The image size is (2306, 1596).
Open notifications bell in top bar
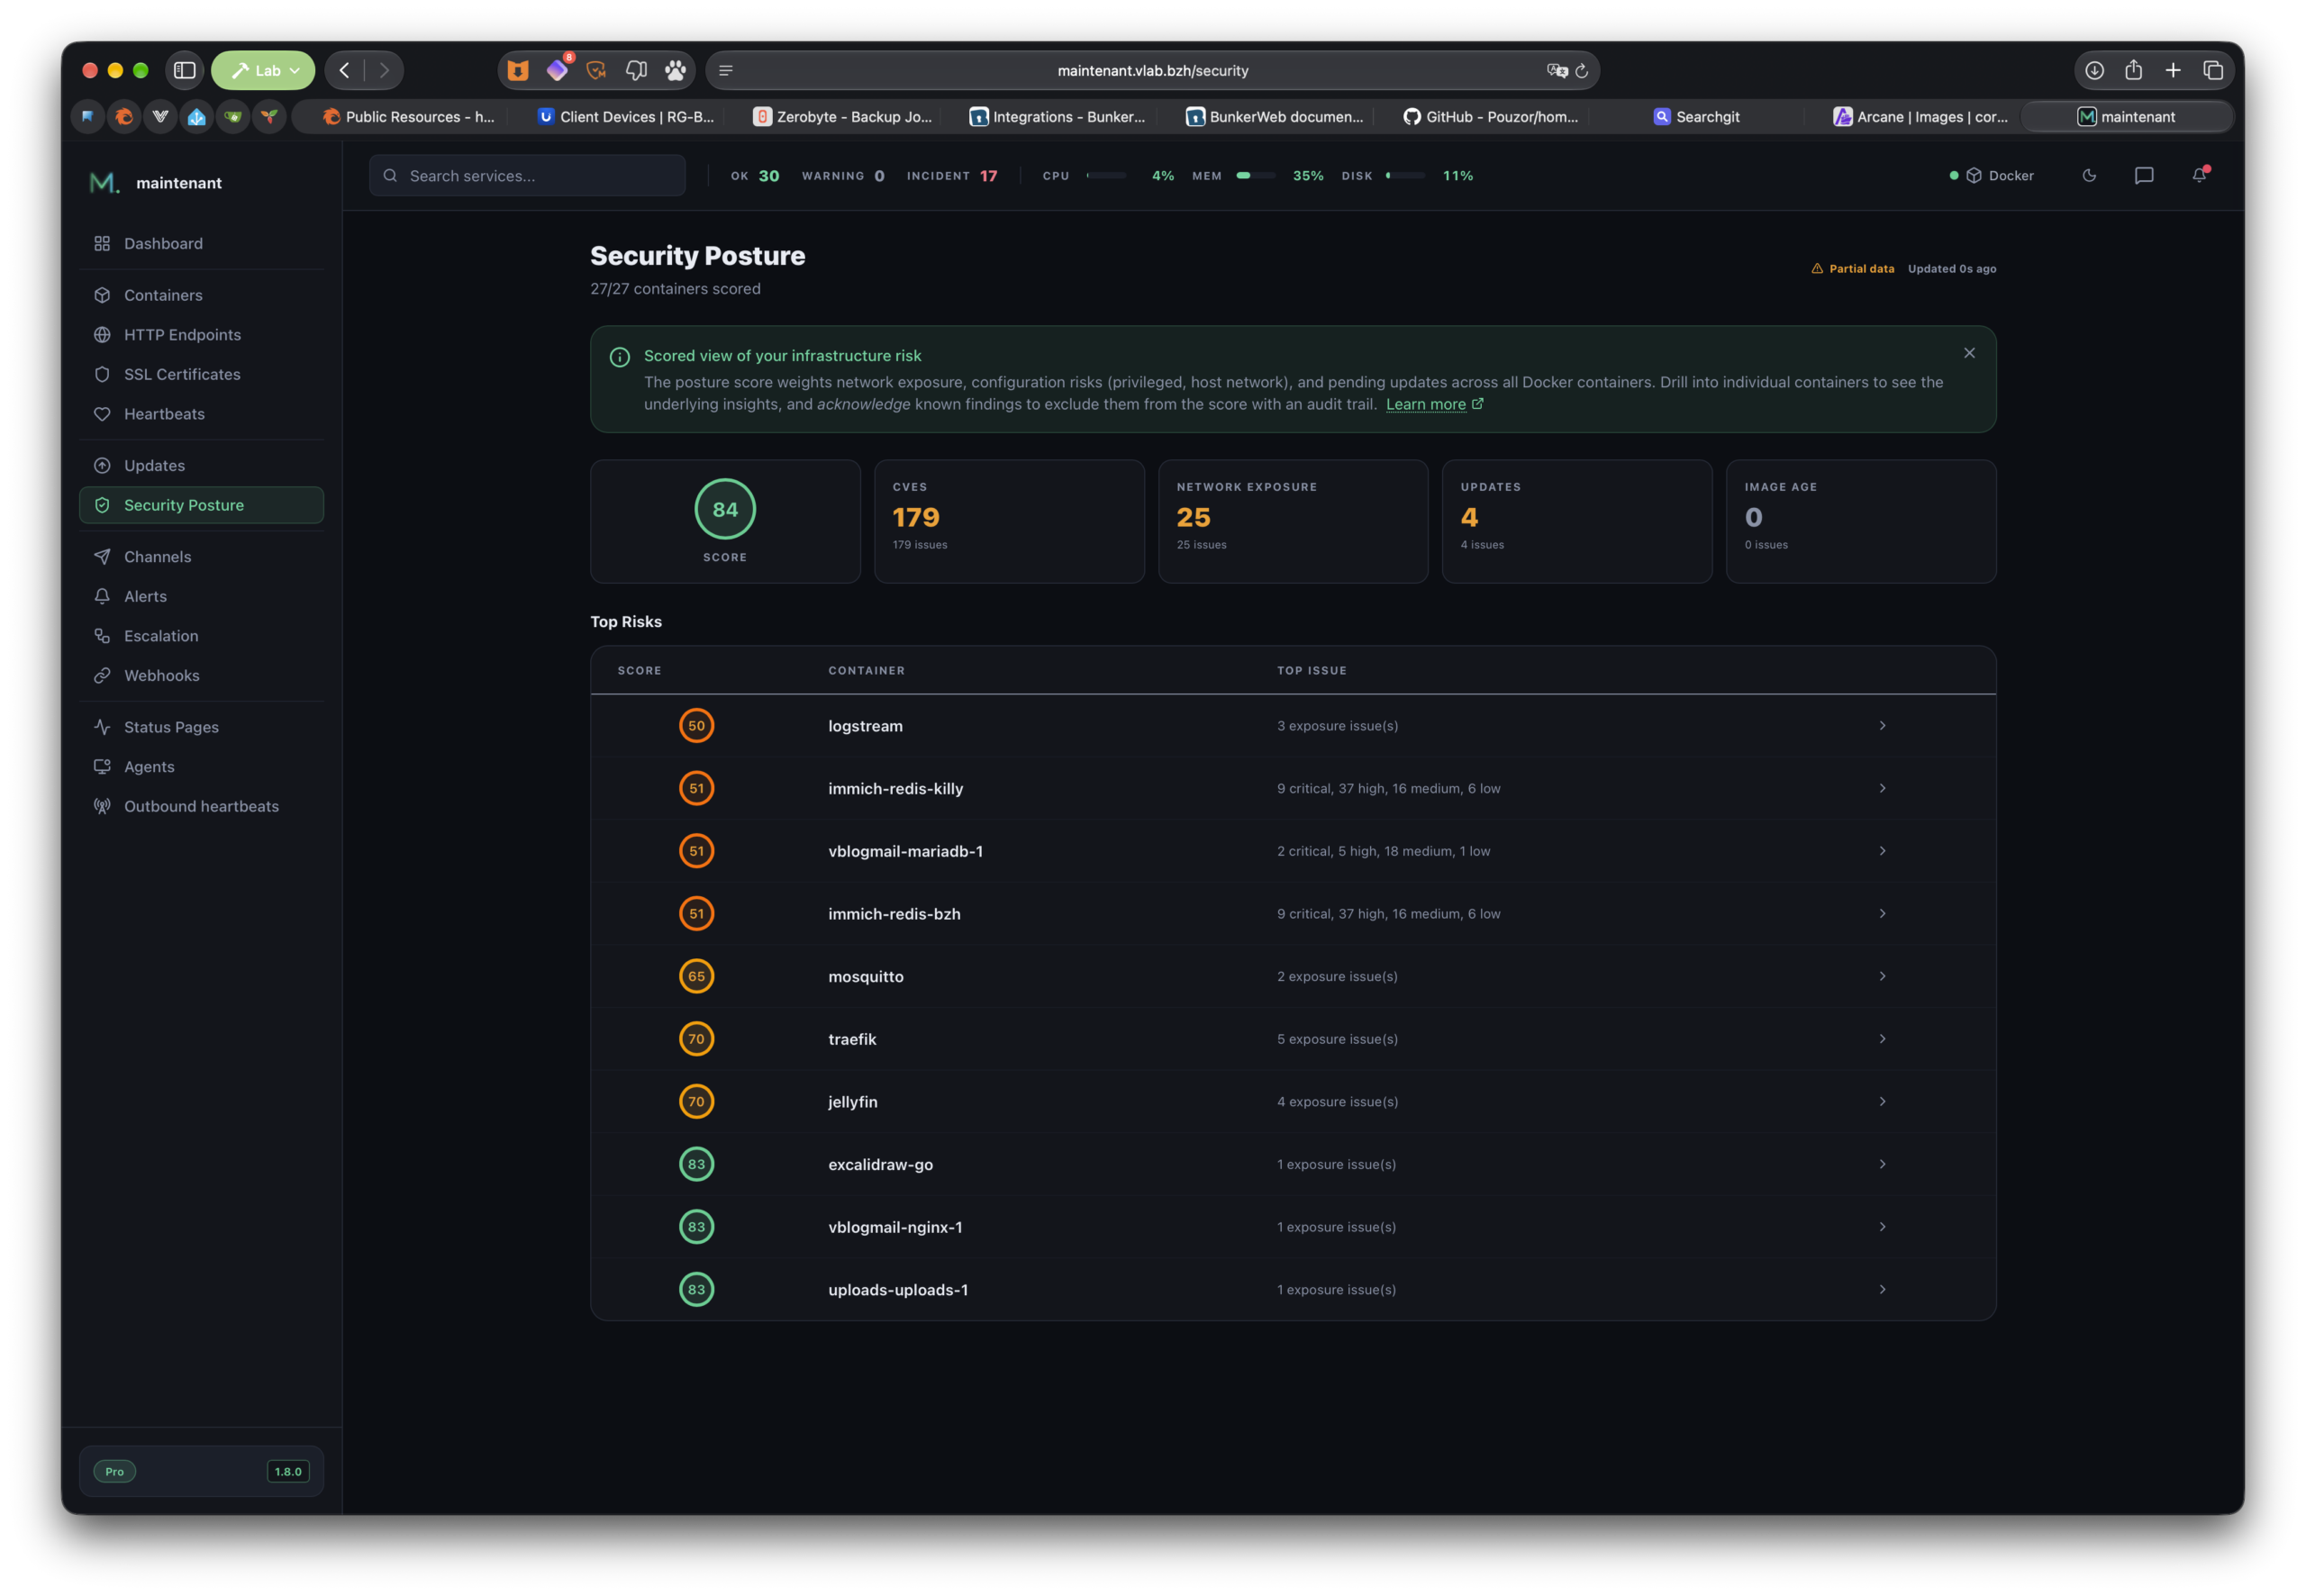click(x=2199, y=175)
